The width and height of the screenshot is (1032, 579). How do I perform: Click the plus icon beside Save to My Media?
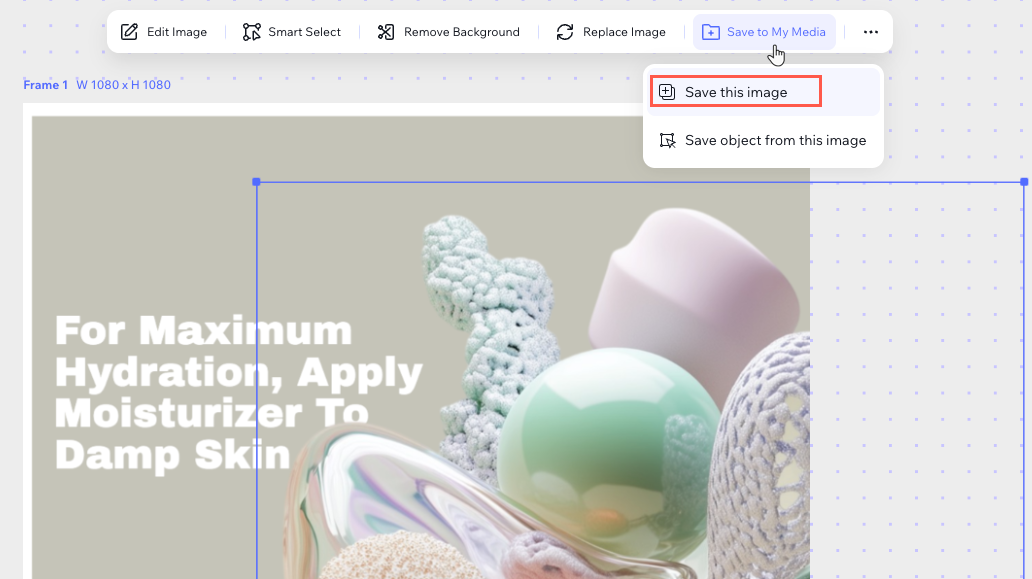[x=710, y=31]
